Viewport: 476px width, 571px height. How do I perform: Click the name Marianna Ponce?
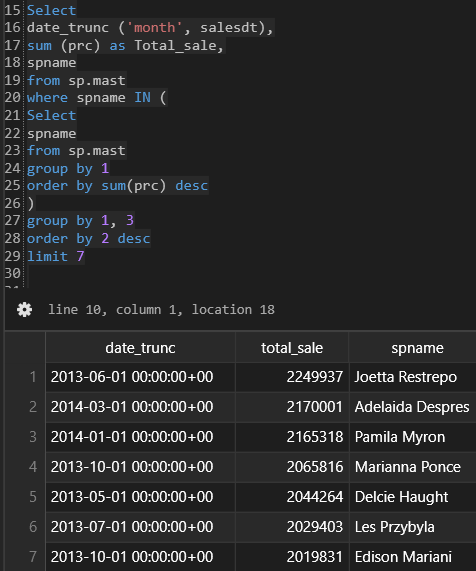tap(408, 467)
